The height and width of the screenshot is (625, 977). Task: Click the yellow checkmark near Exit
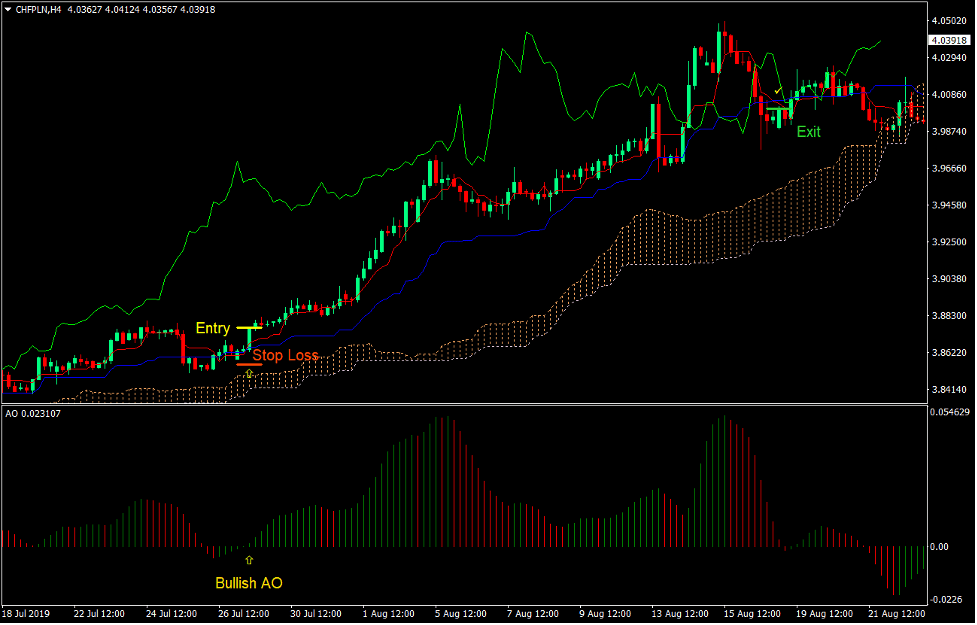coord(778,91)
